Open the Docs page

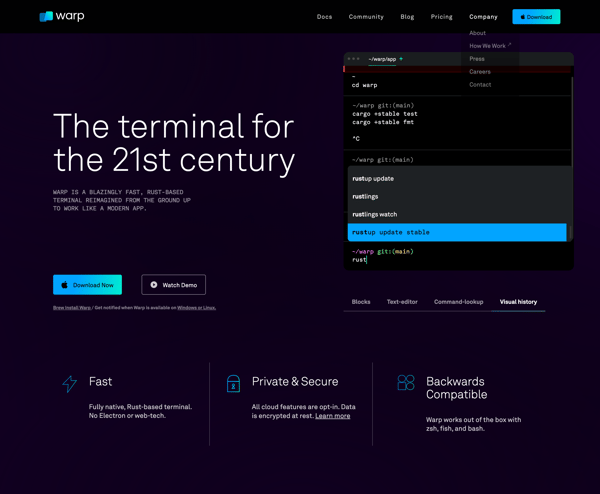(324, 17)
